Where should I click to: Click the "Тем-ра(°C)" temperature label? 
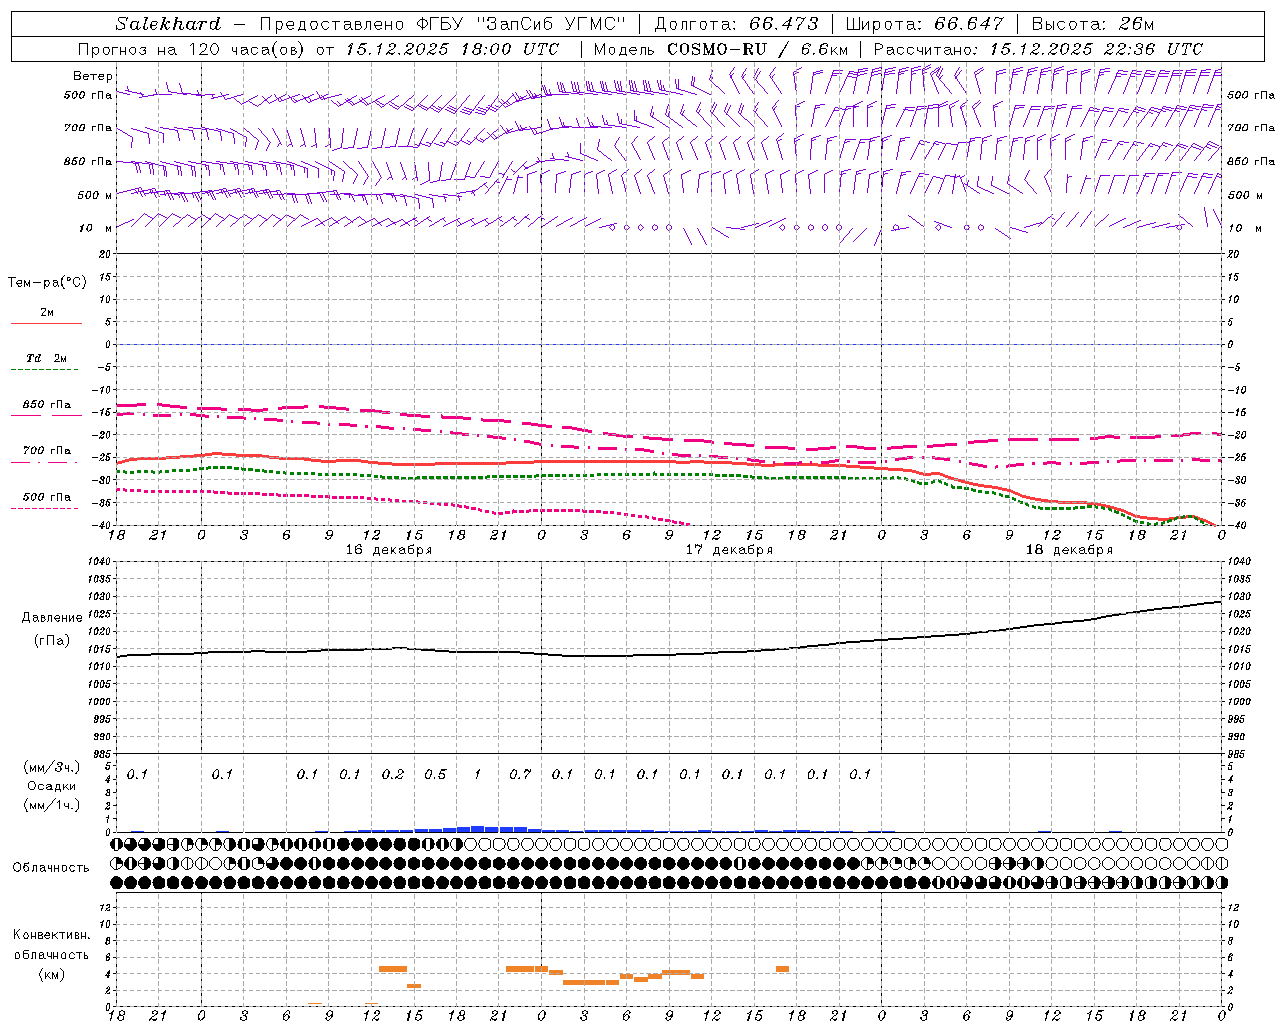(47, 283)
